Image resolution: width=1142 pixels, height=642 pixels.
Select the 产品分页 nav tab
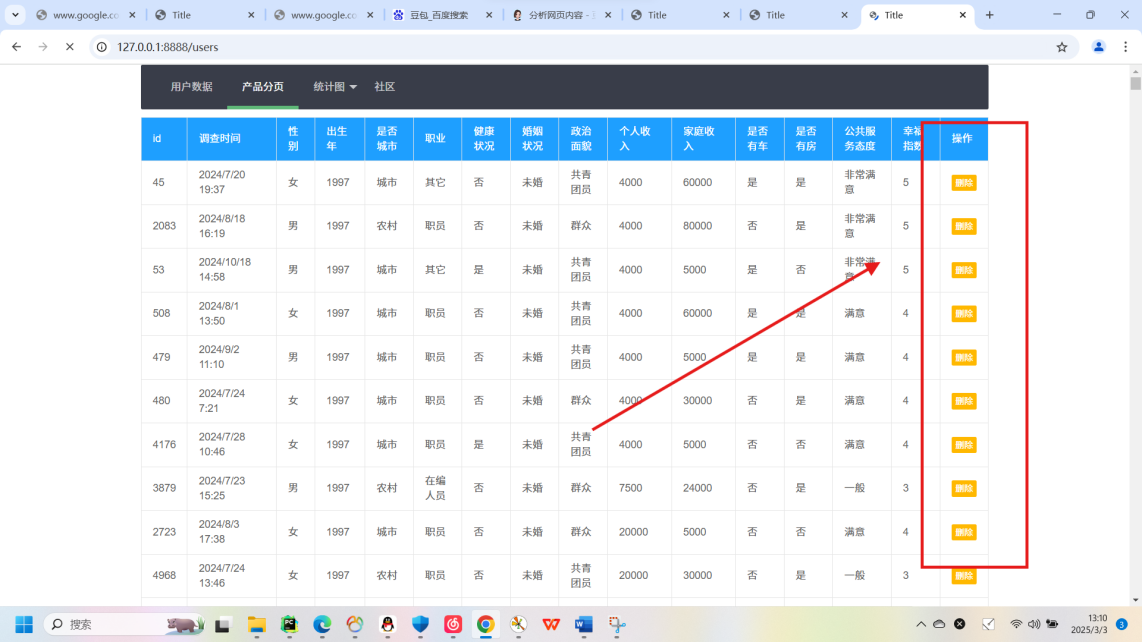[263, 87]
